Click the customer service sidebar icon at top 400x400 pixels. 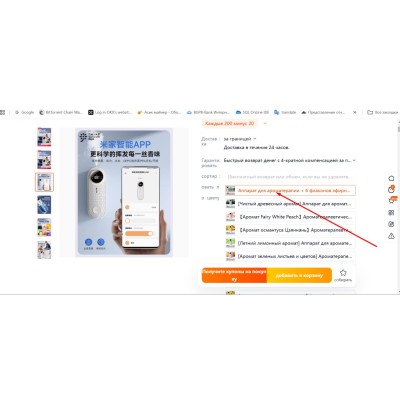[391, 178]
